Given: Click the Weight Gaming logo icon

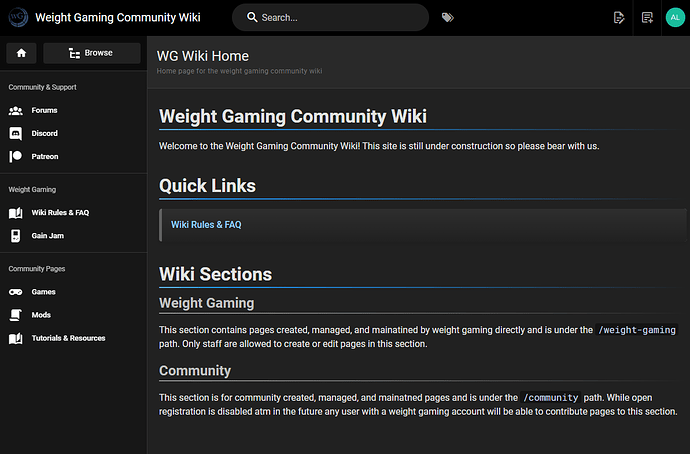Looking at the screenshot, I should pyautogui.click(x=18, y=18).
